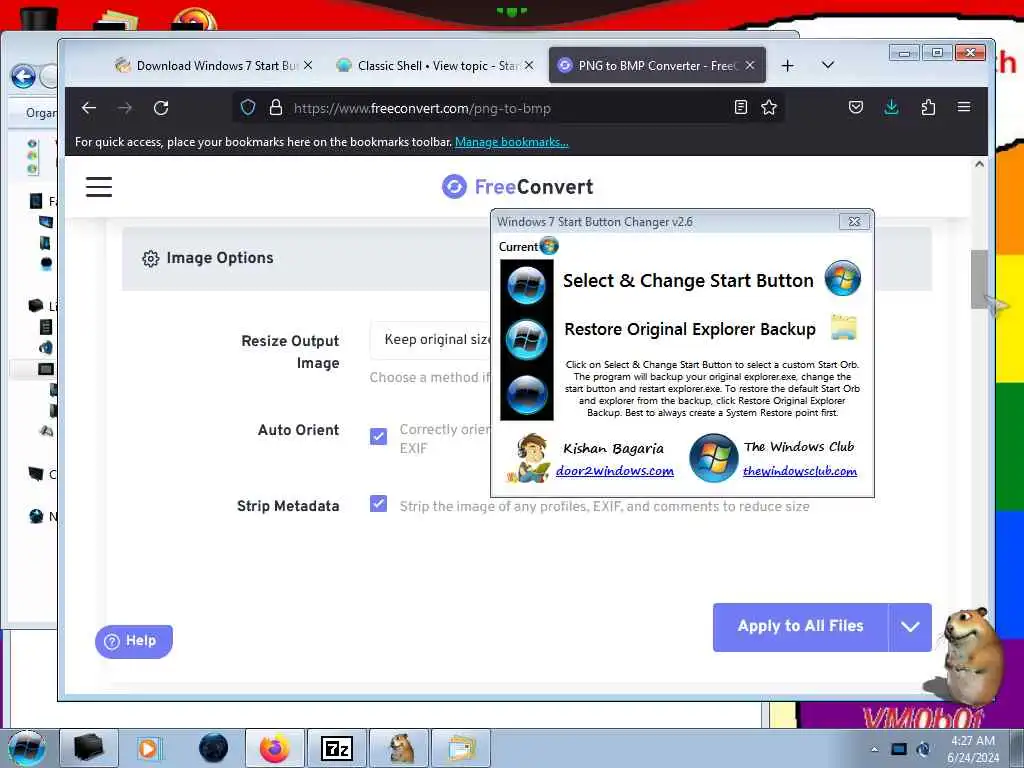This screenshot has width=1024, height=768.
Task: Click the hamster taskbar icon
Action: [399, 748]
